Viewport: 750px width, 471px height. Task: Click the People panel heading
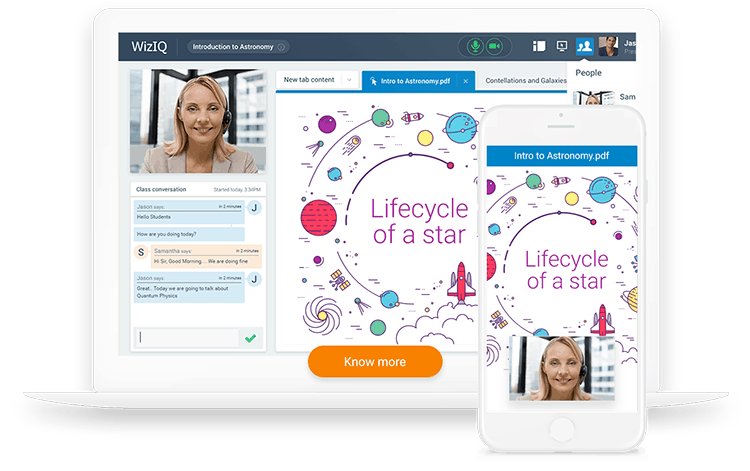pos(588,73)
